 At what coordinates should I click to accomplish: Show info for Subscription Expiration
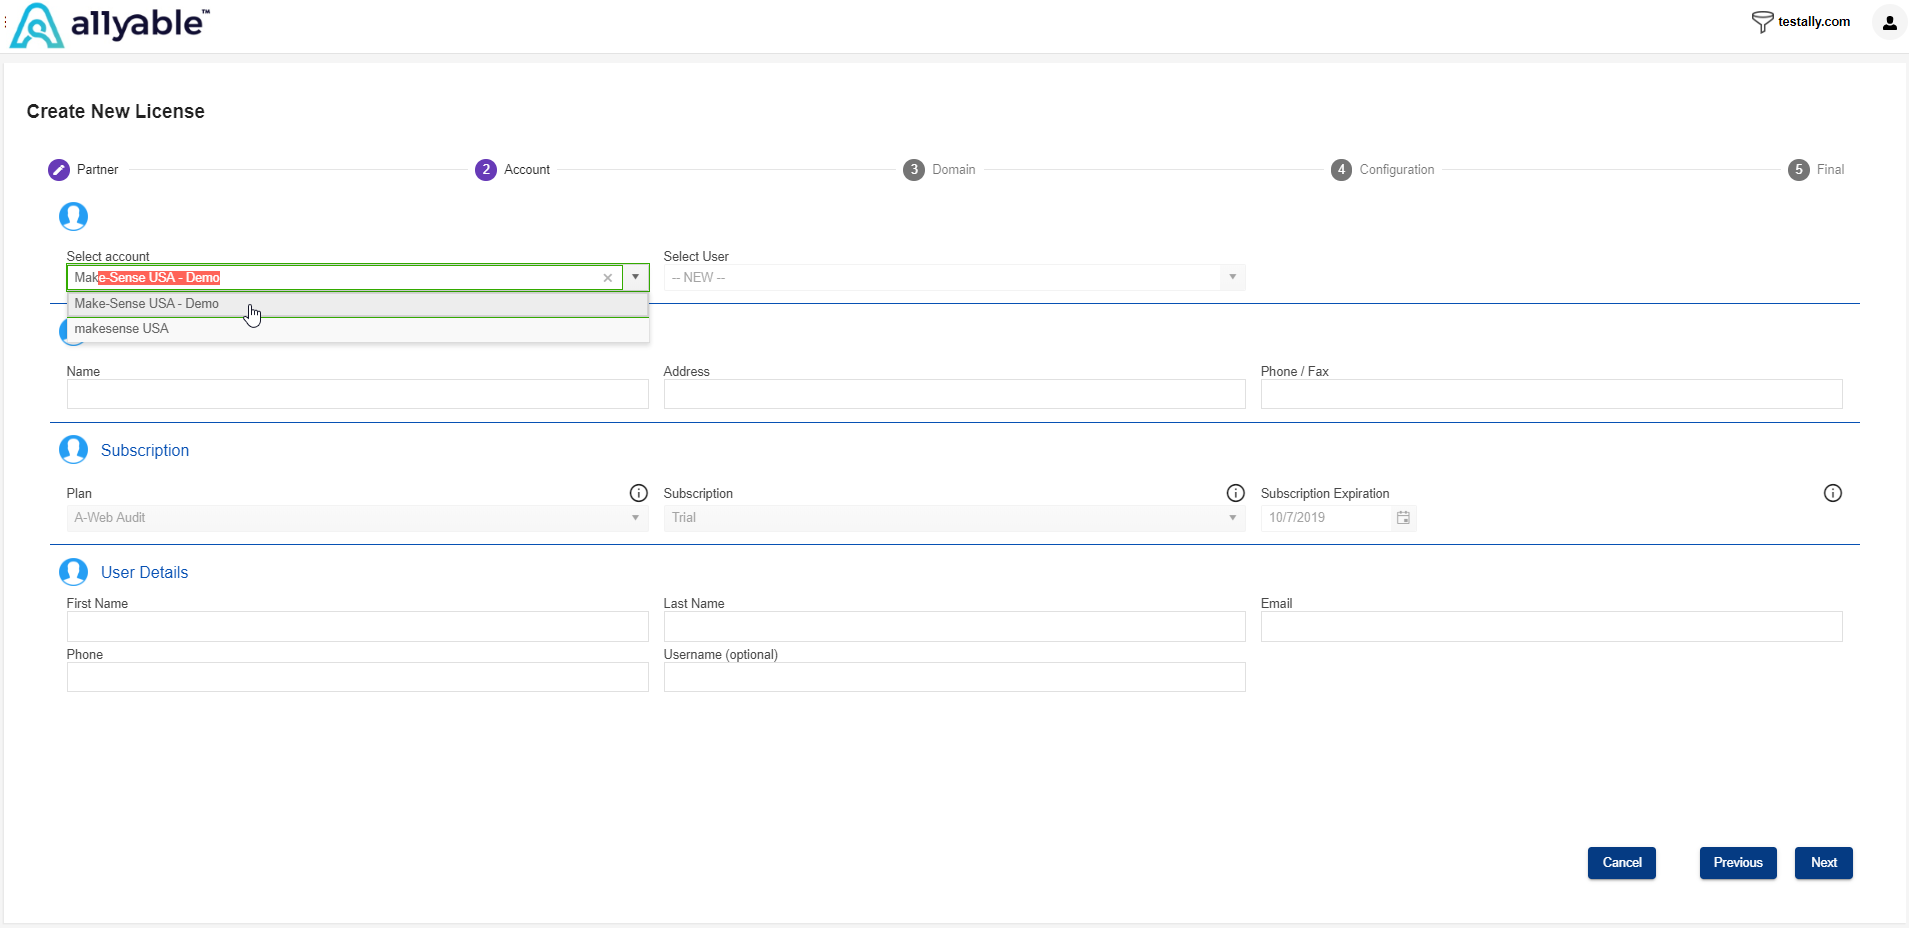click(1832, 493)
